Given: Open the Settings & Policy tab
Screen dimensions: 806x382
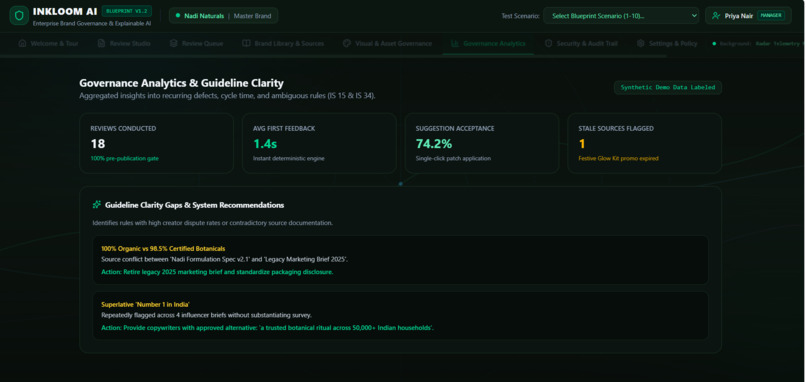Looking at the screenshot, I should pos(667,44).
